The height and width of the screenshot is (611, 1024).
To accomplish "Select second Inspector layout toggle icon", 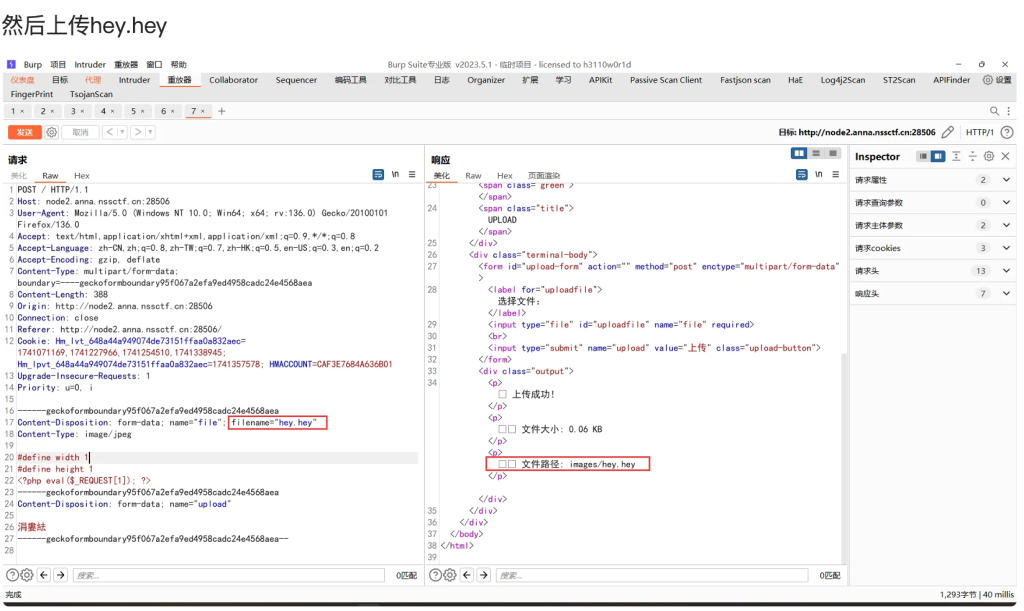I will point(937,157).
